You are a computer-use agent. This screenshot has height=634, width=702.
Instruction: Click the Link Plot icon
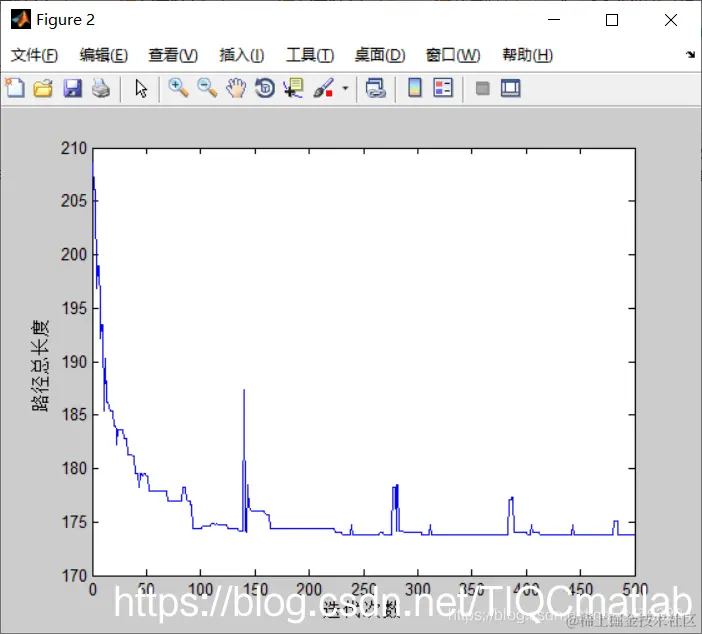pyautogui.click(x=376, y=88)
